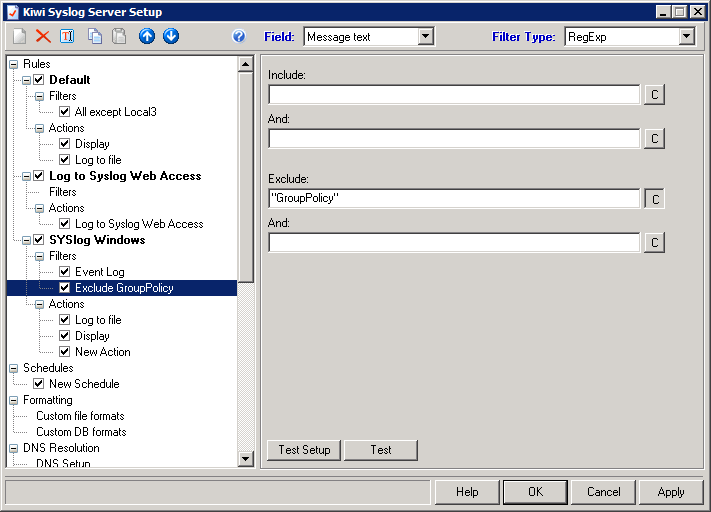711x512 pixels.
Task: Collapse the SYSlog Windows rule node
Action: [x=26, y=240]
